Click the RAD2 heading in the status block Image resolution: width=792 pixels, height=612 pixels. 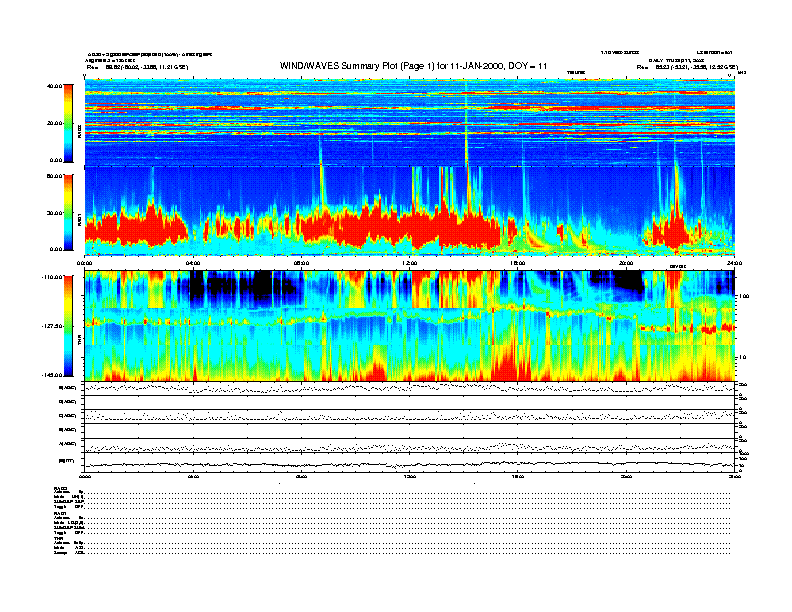[60, 489]
